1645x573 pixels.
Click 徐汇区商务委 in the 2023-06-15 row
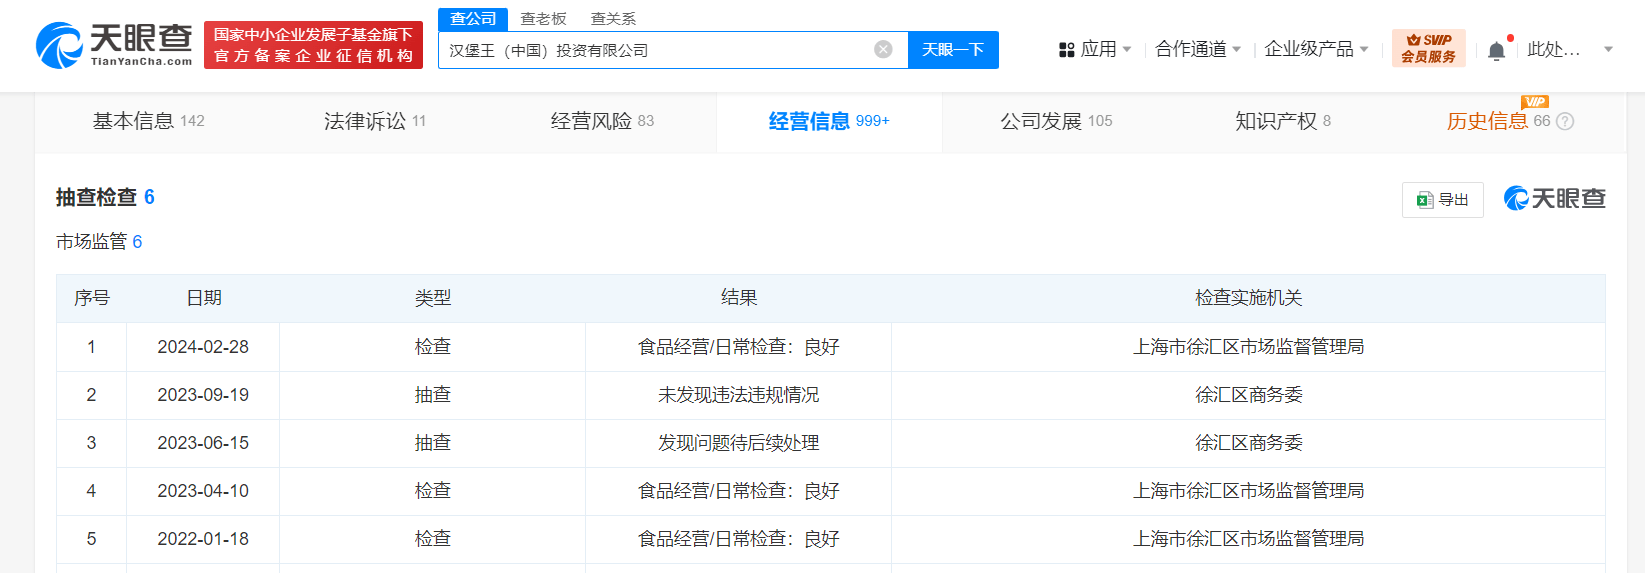coord(1249,443)
